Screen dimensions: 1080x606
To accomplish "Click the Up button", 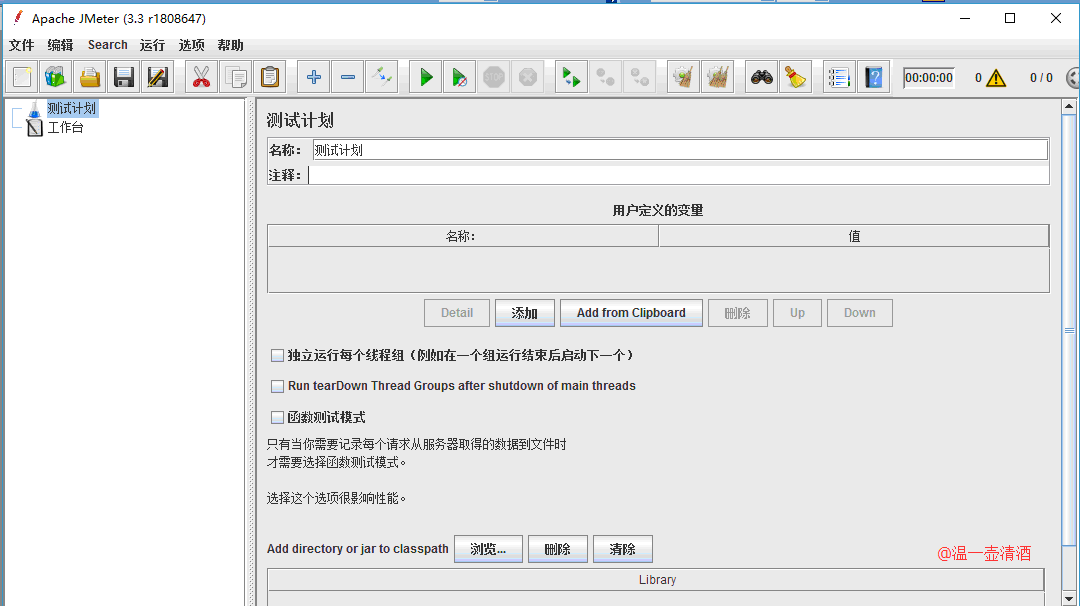I will 798,313.
